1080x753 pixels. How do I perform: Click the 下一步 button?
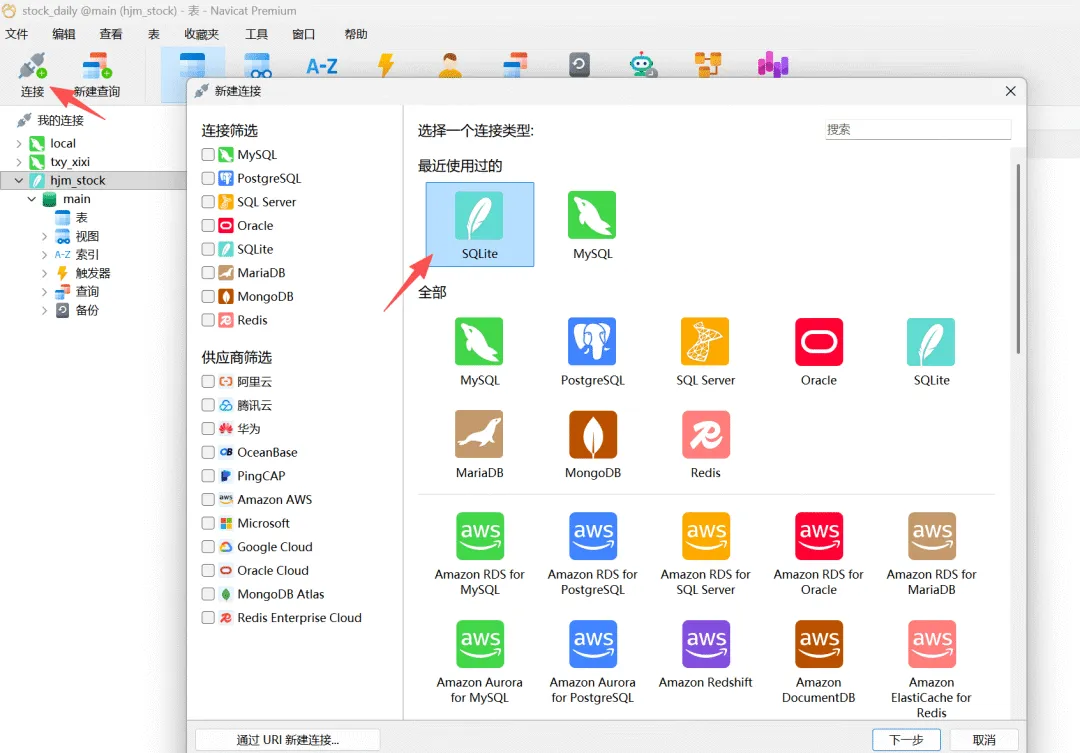click(906, 739)
